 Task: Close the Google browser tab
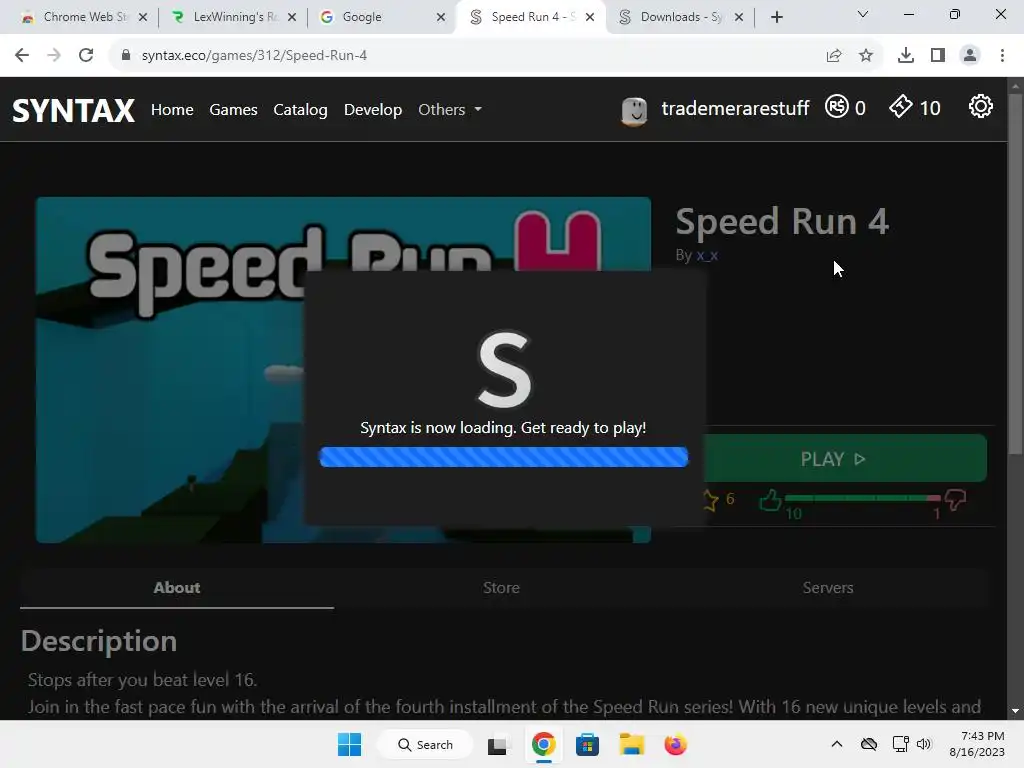pyautogui.click(x=441, y=17)
